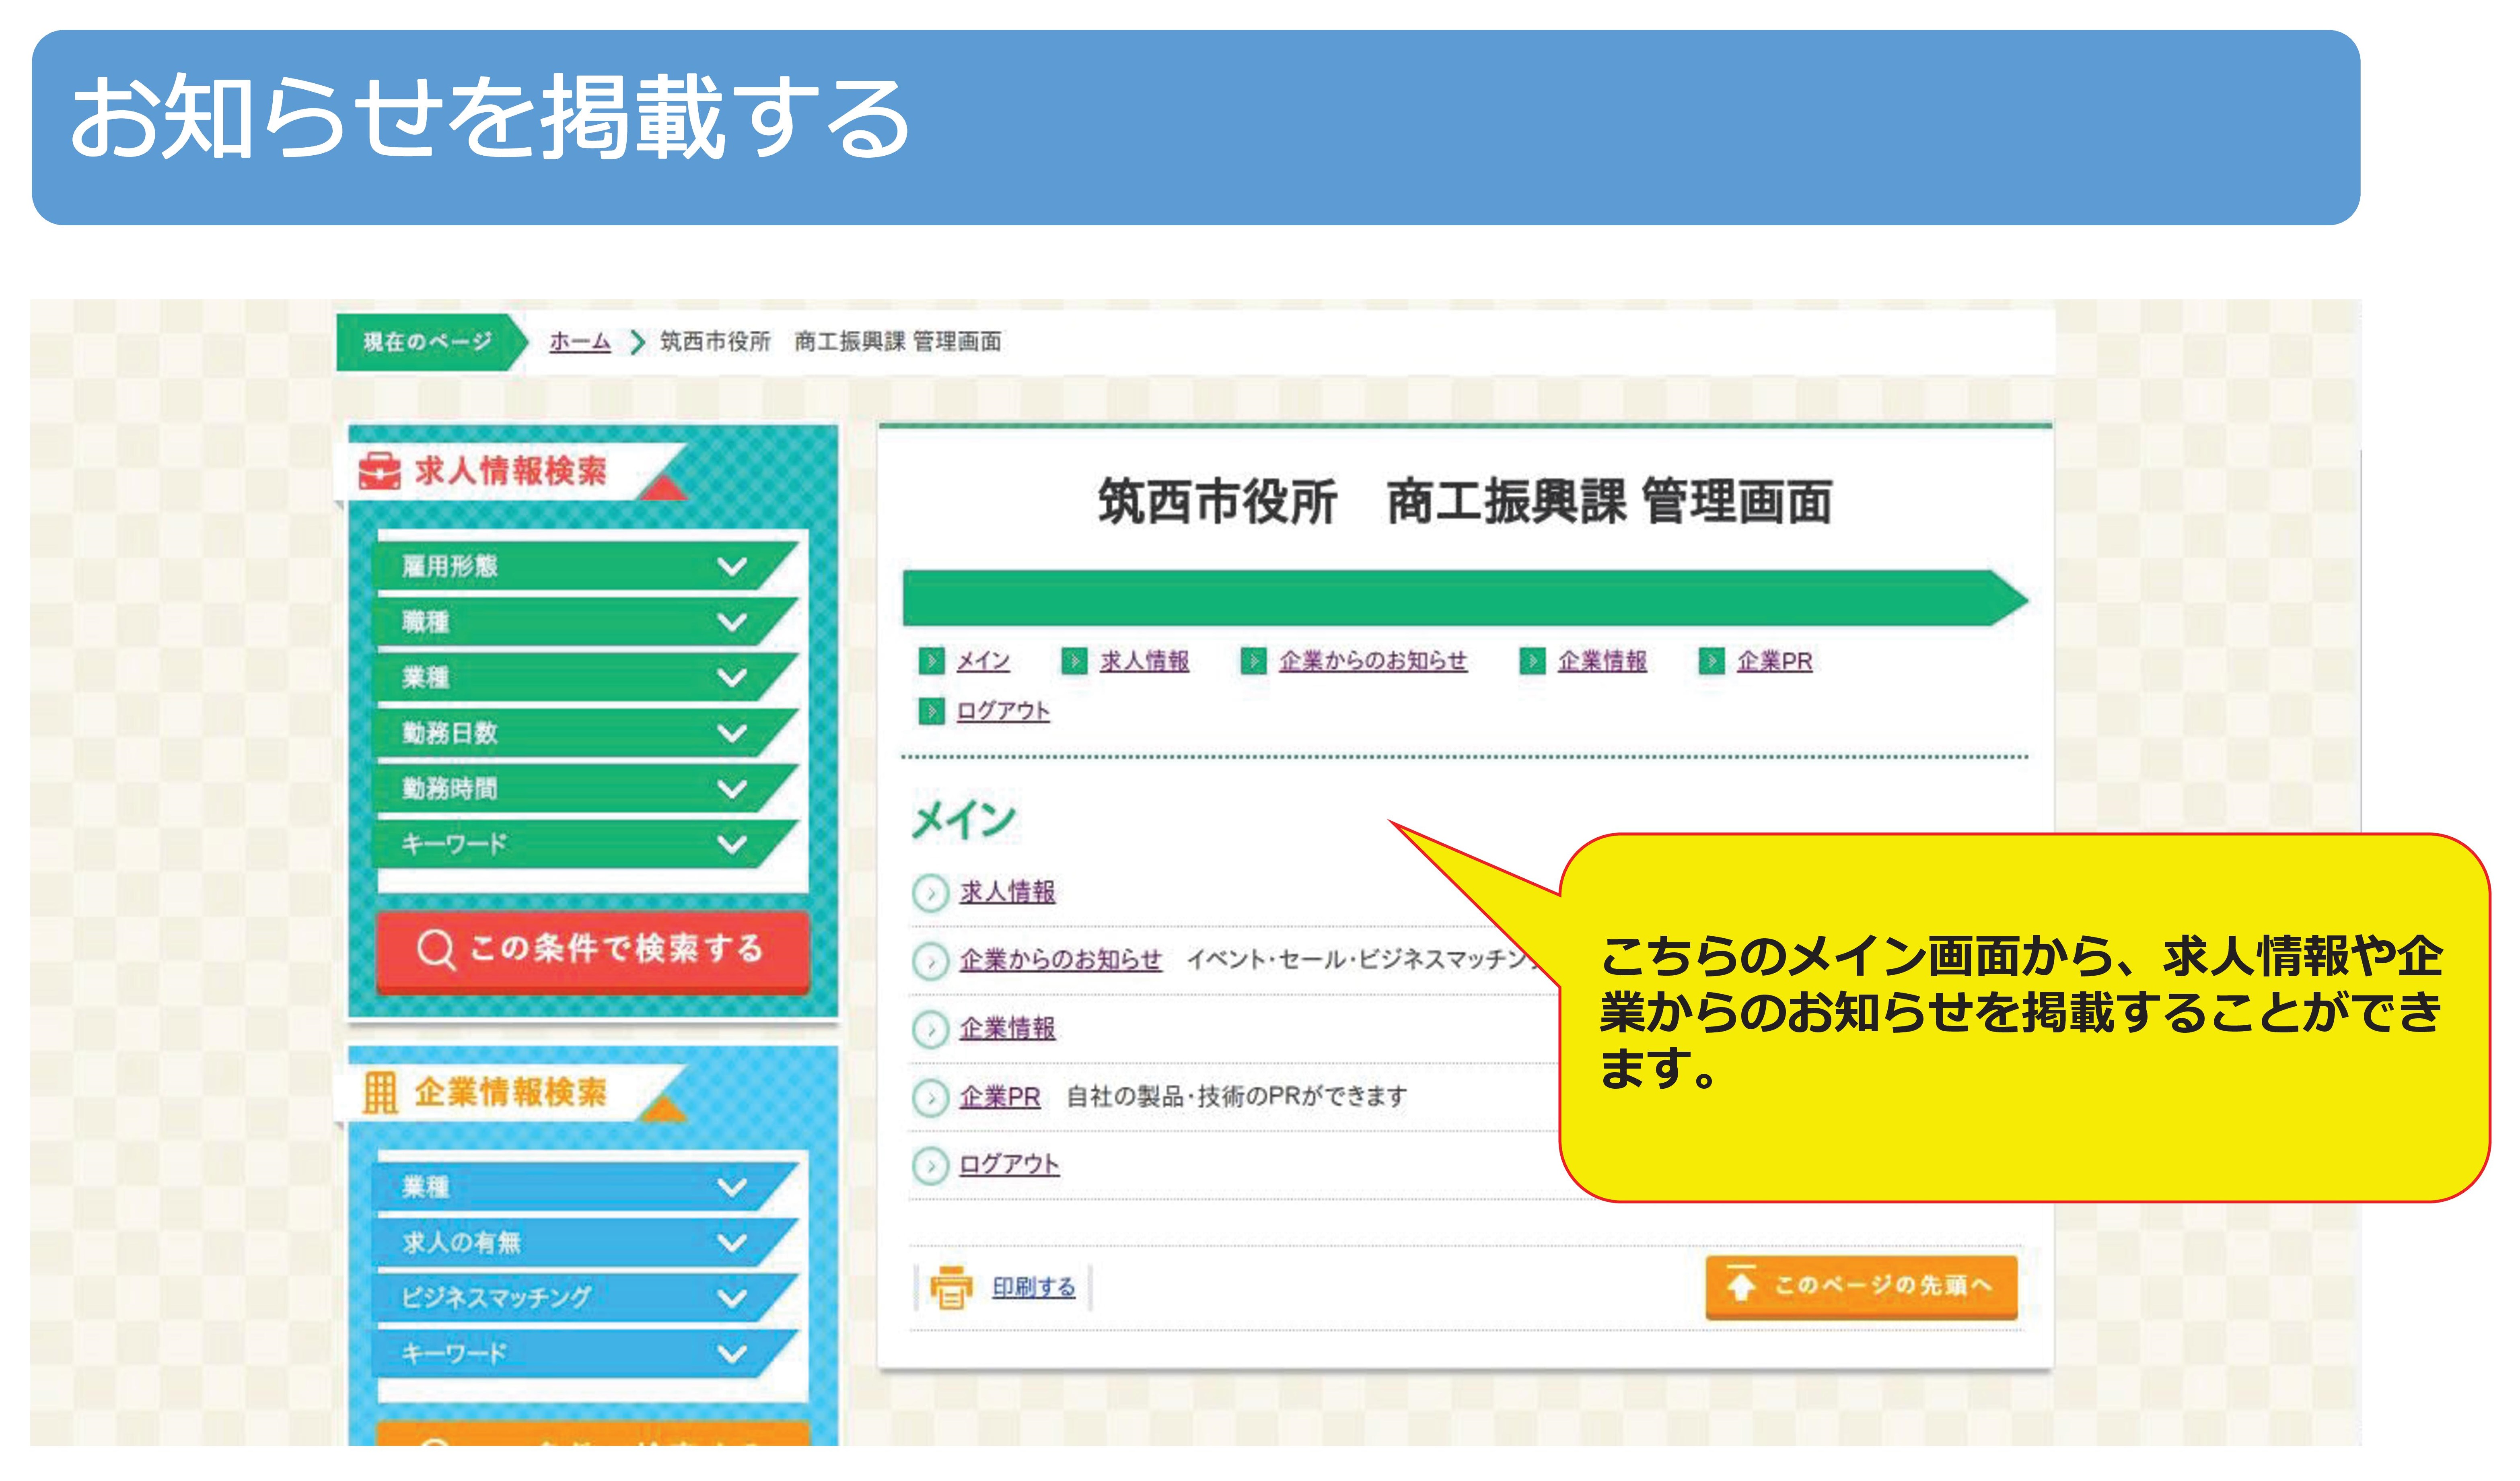
Task: Click the circle arrow icon beside 企業からのお知らせ
Action: coord(931,961)
